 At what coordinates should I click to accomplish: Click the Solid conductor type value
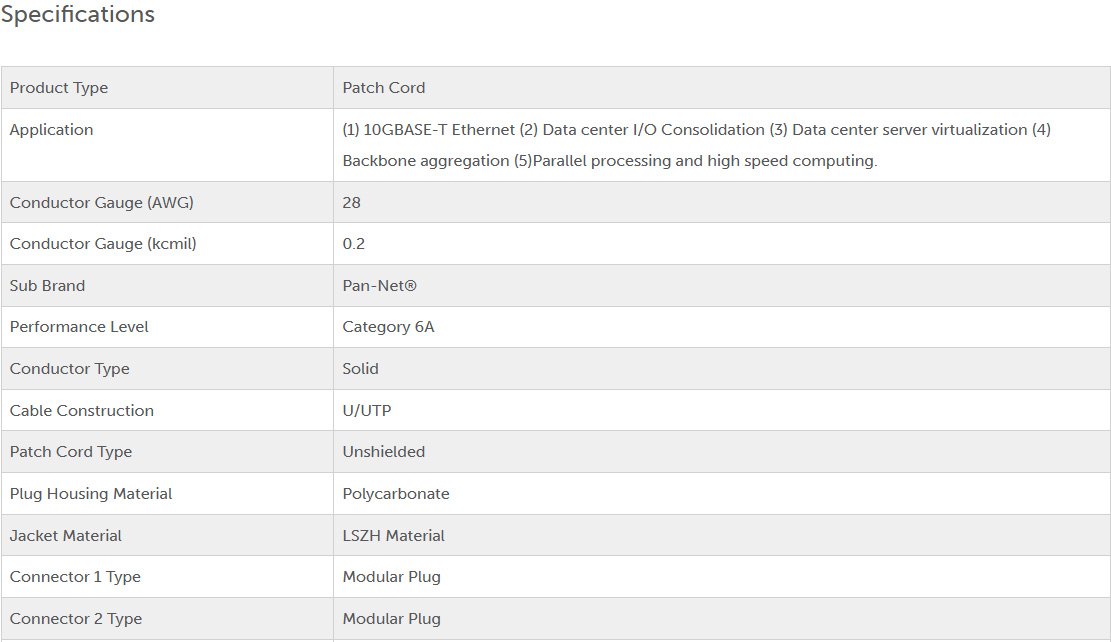coord(361,369)
